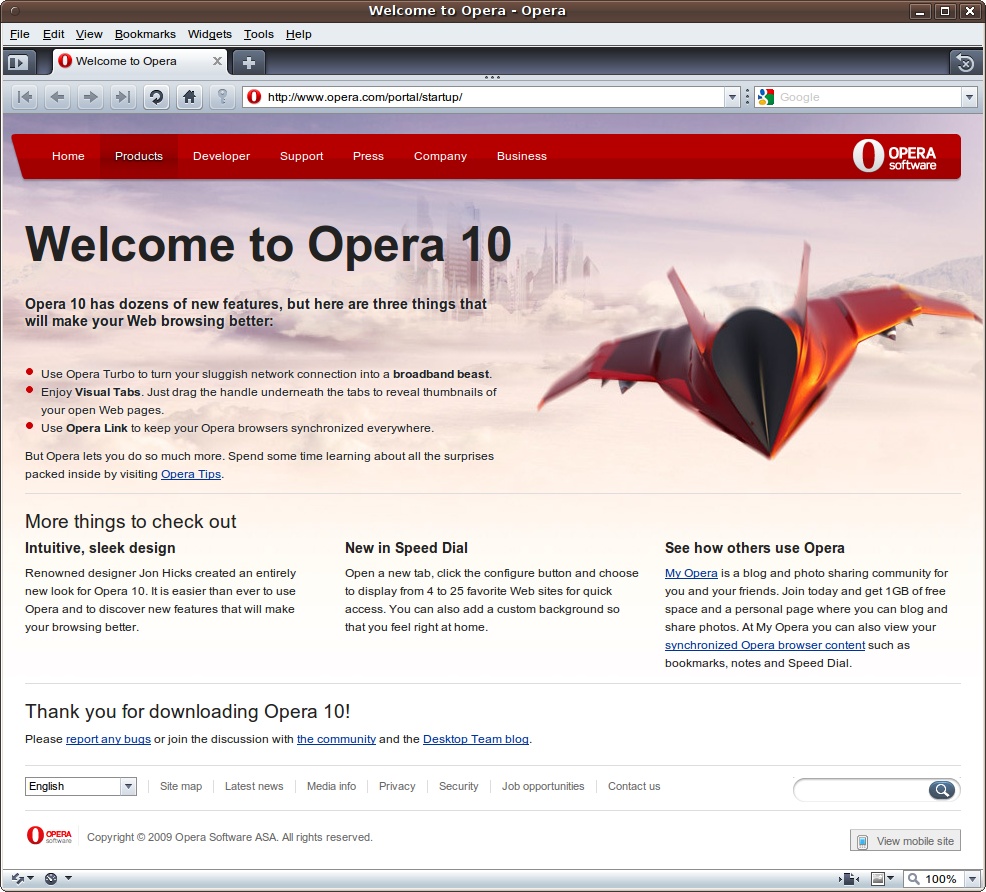Open the Tools menu
Screen dimensions: 986x892
click(258, 33)
